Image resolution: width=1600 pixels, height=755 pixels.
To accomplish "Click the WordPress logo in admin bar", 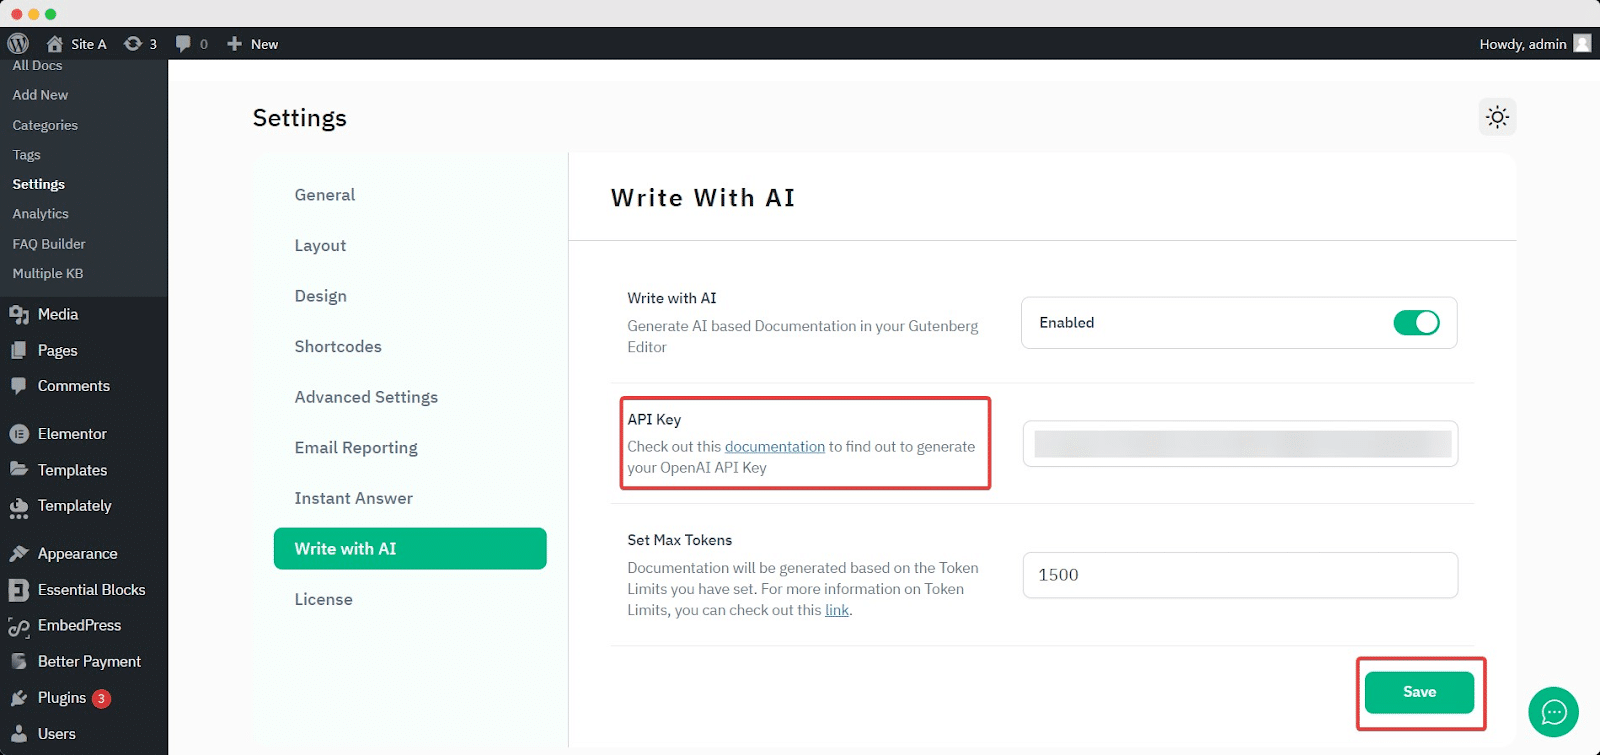I will click(x=17, y=44).
